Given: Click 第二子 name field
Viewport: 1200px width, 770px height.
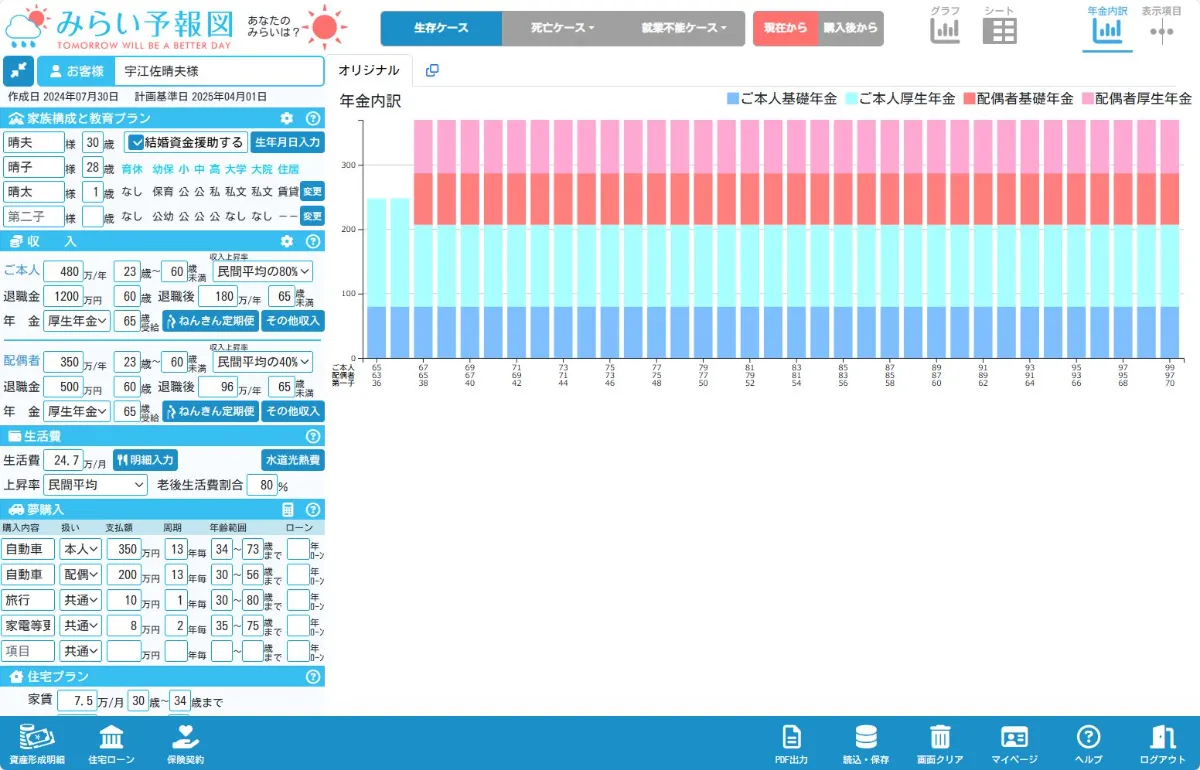Looking at the screenshot, I should 34,216.
